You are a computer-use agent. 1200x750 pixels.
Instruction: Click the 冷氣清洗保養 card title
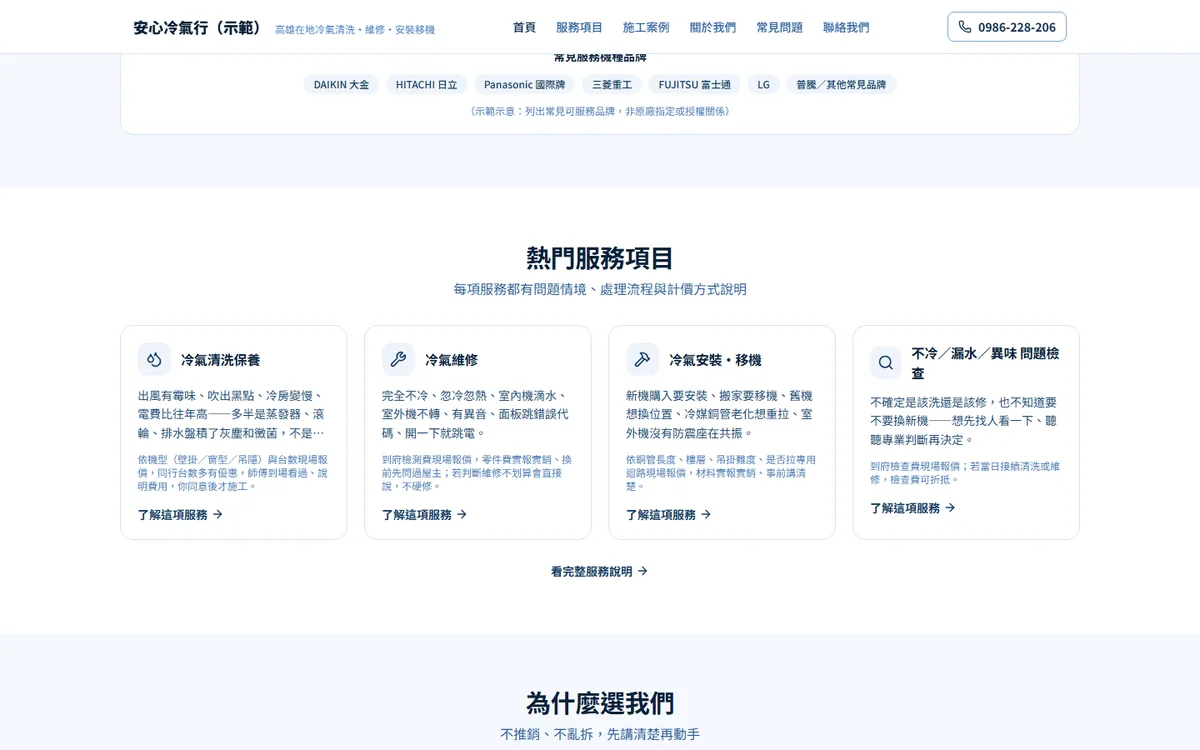pyautogui.click(x=220, y=359)
